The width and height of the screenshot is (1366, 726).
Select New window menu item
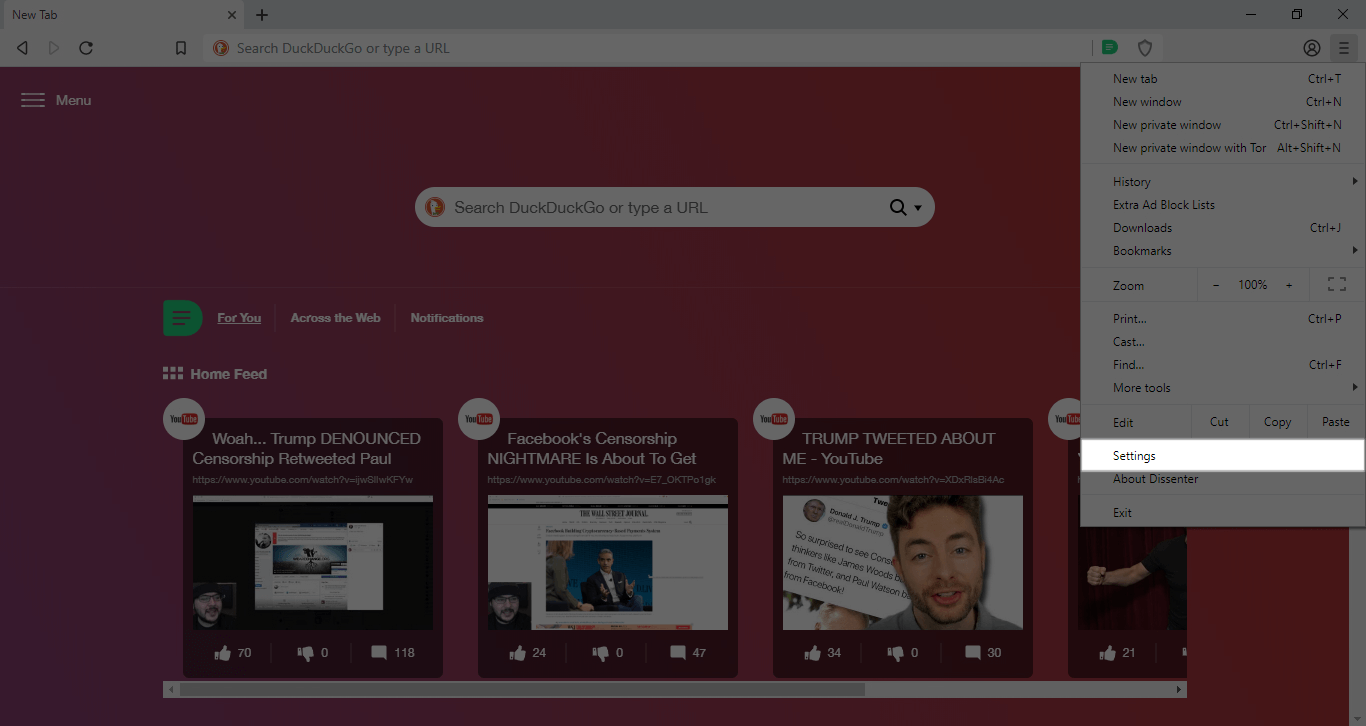pos(1223,102)
